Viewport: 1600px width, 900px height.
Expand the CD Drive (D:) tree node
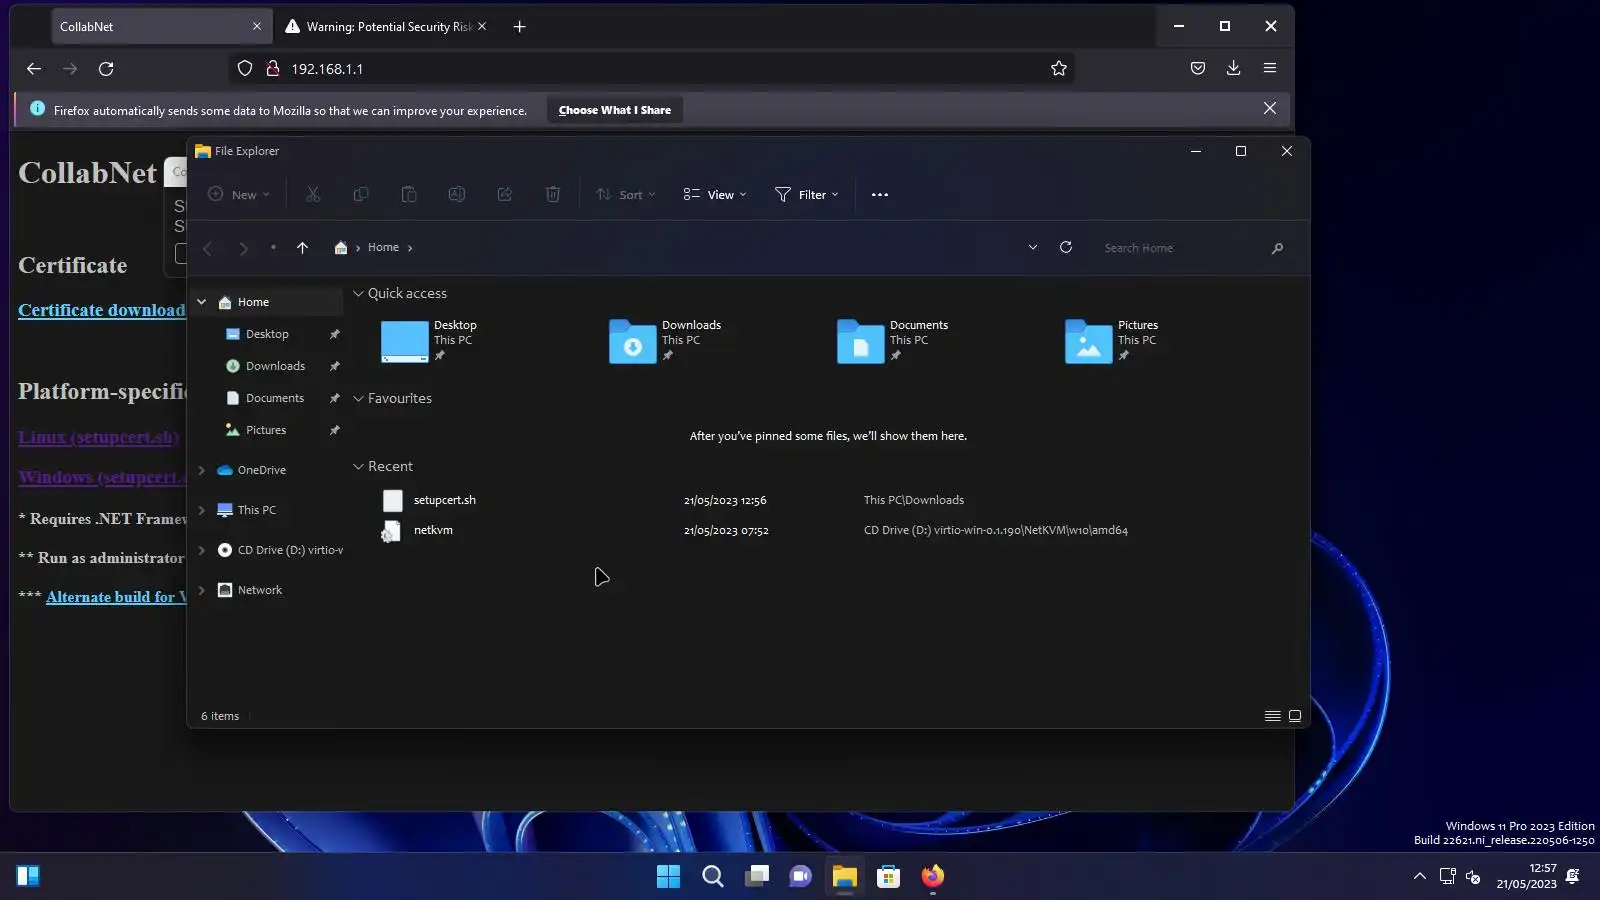(202, 550)
